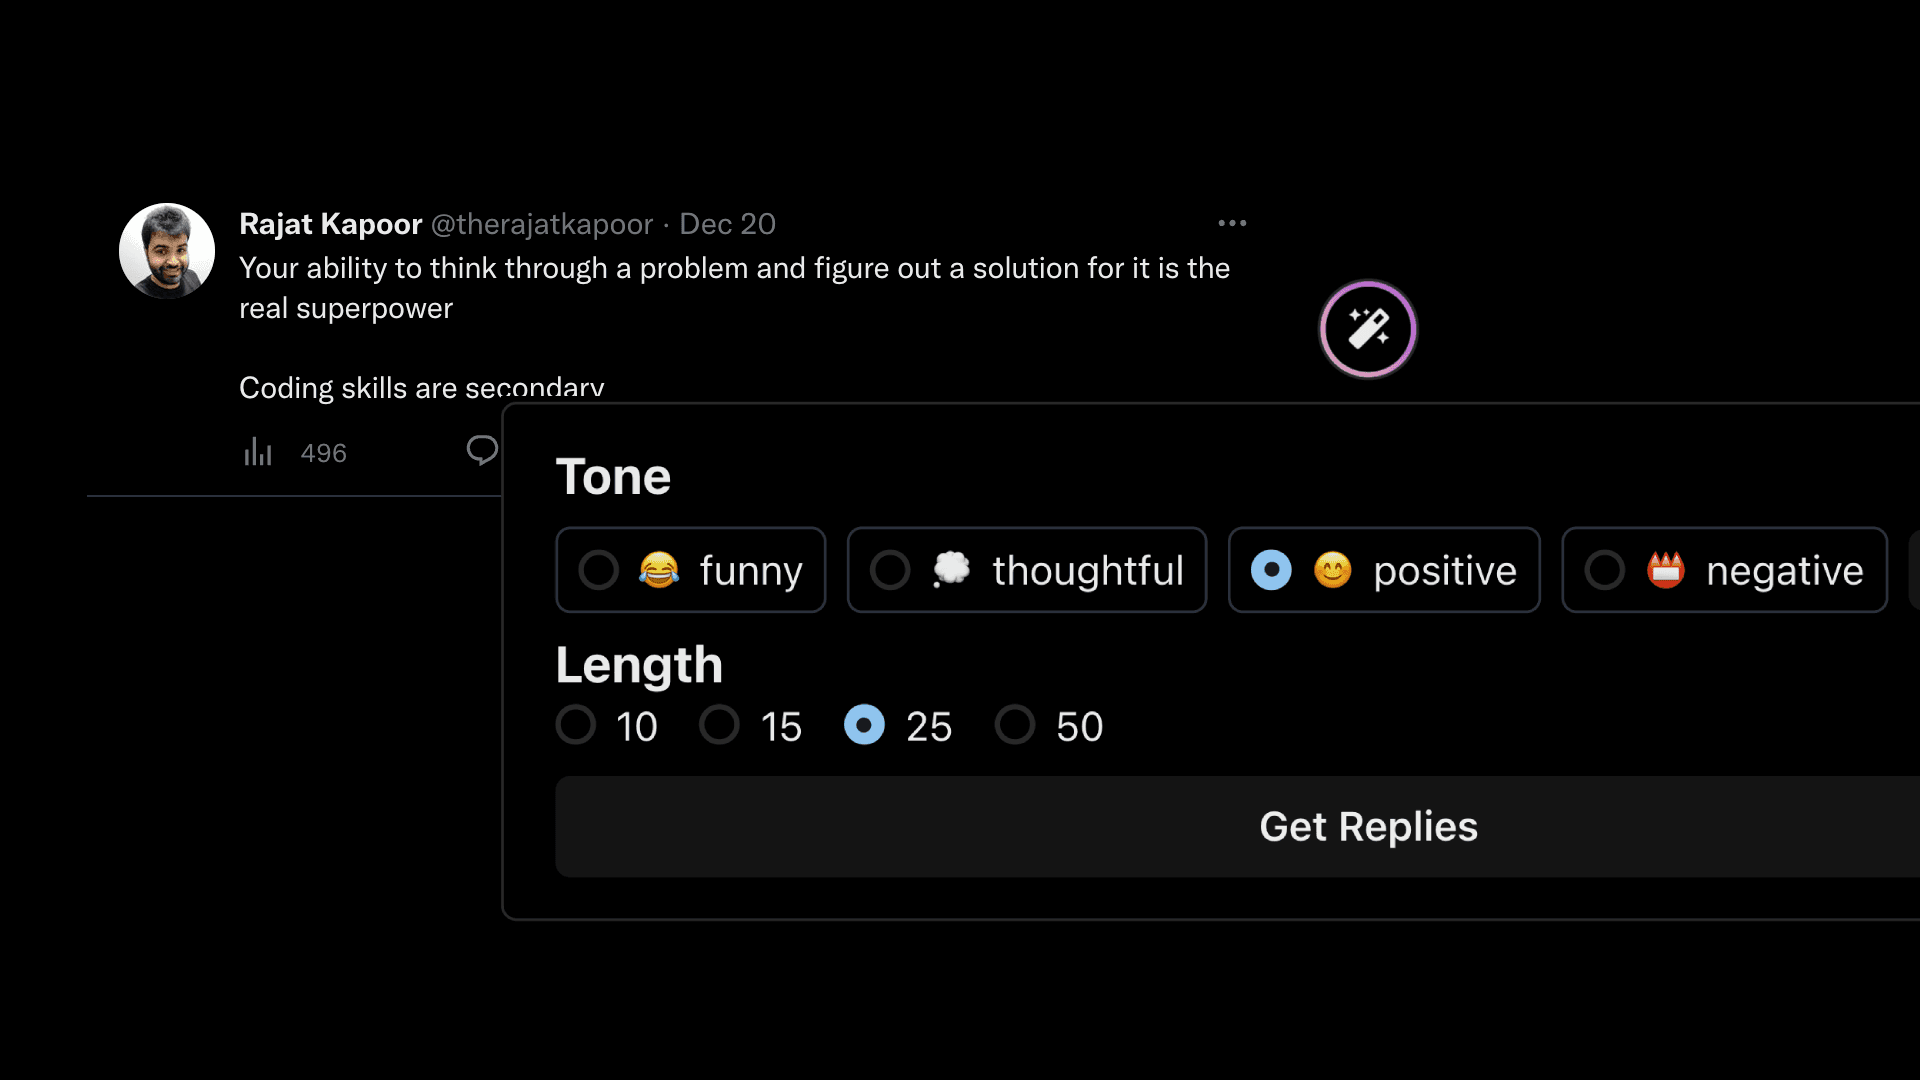Open Rajat Kapoor's profile name link

point(330,224)
